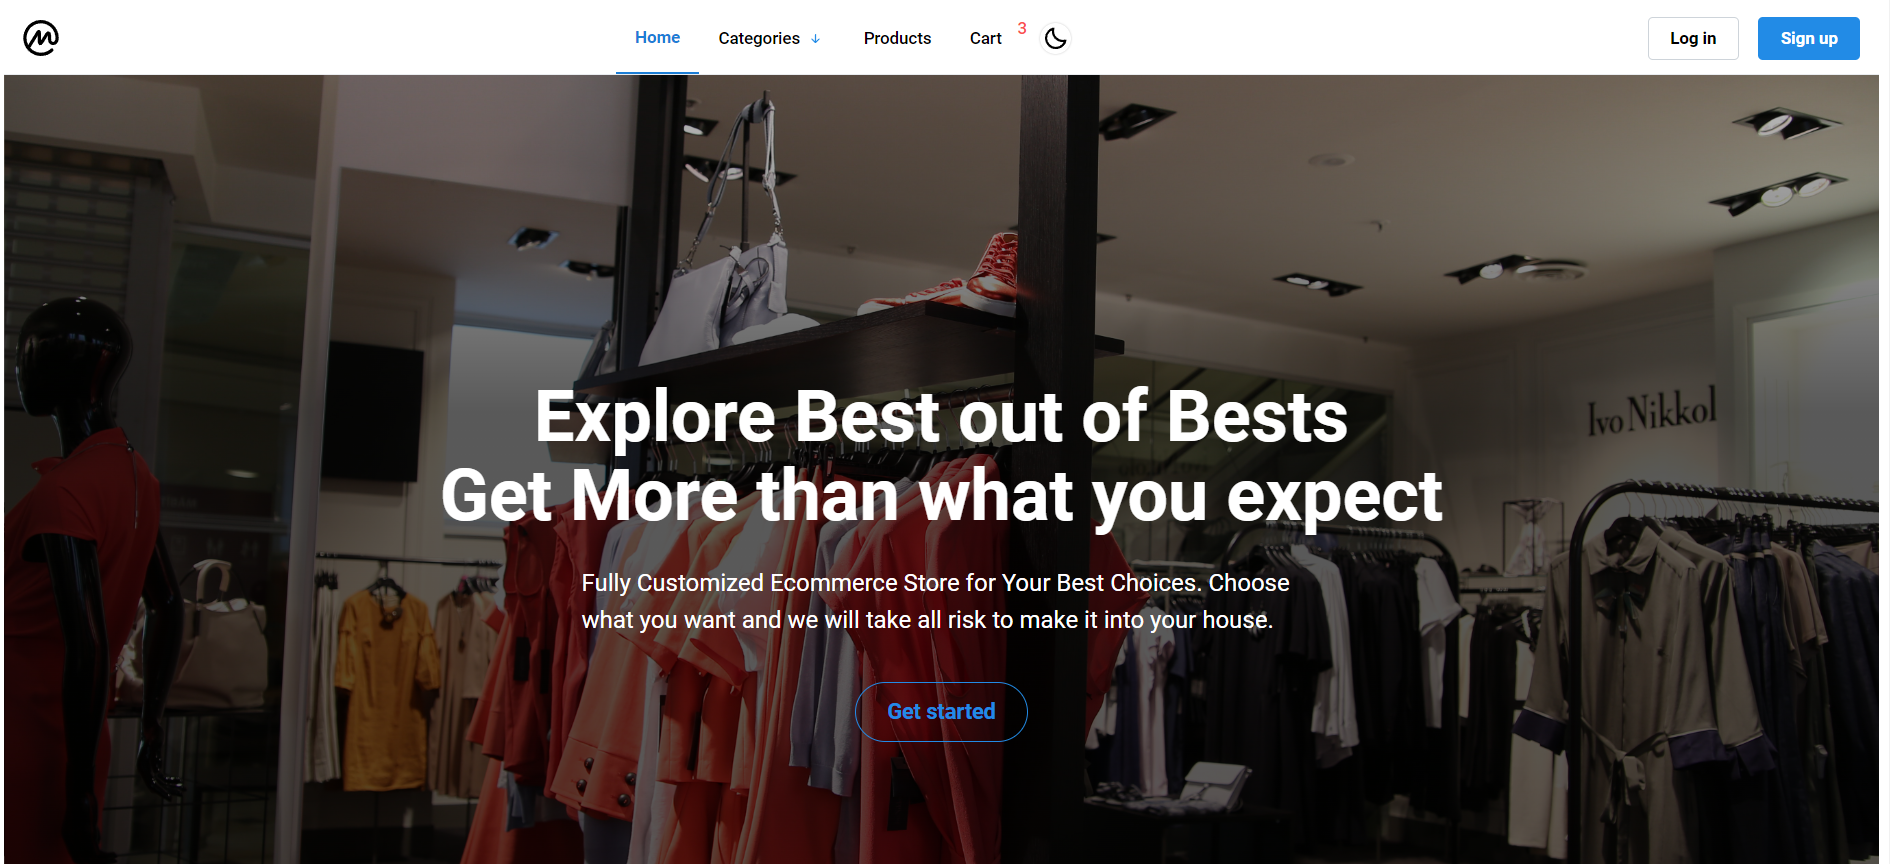This screenshot has width=1890, height=864.
Task: Expand the Categories dropdown arrow
Action: point(816,39)
